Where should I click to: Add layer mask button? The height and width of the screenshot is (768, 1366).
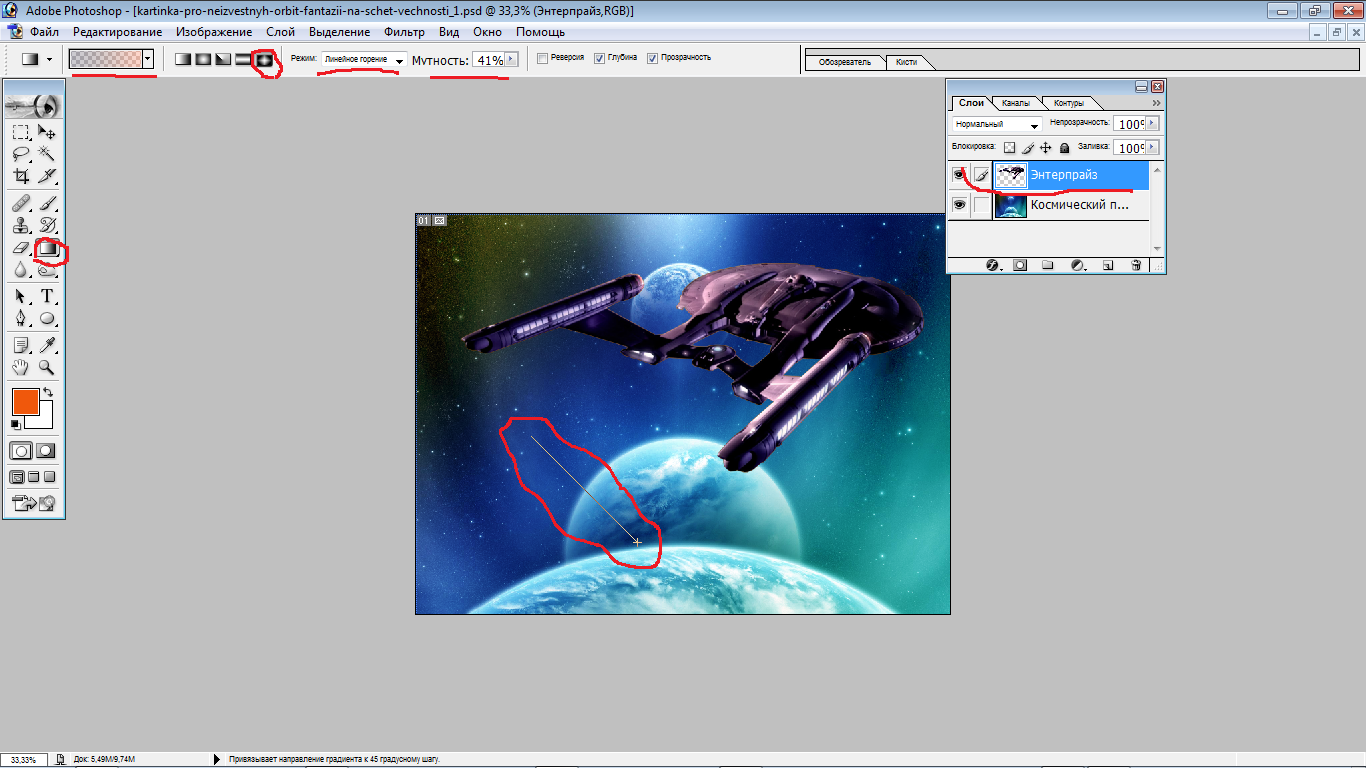click(1020, 265)
